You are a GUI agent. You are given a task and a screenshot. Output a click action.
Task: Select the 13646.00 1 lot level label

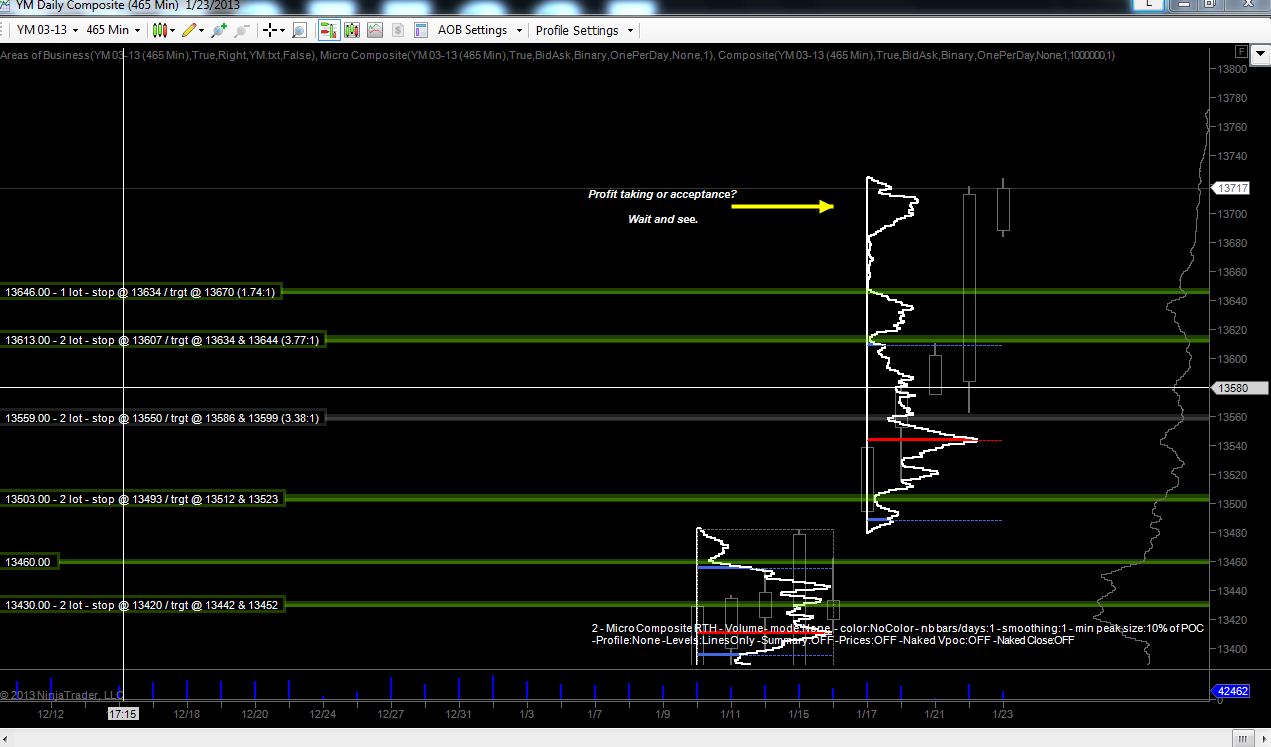140,292
